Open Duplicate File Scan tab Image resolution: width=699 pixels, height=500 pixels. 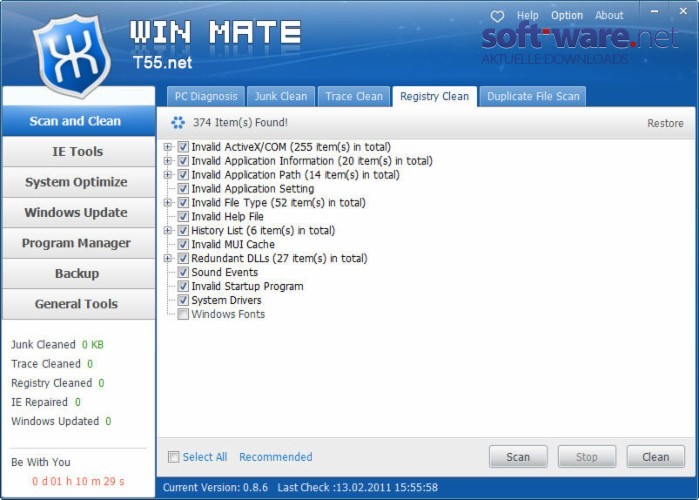[x=533, y=96]
